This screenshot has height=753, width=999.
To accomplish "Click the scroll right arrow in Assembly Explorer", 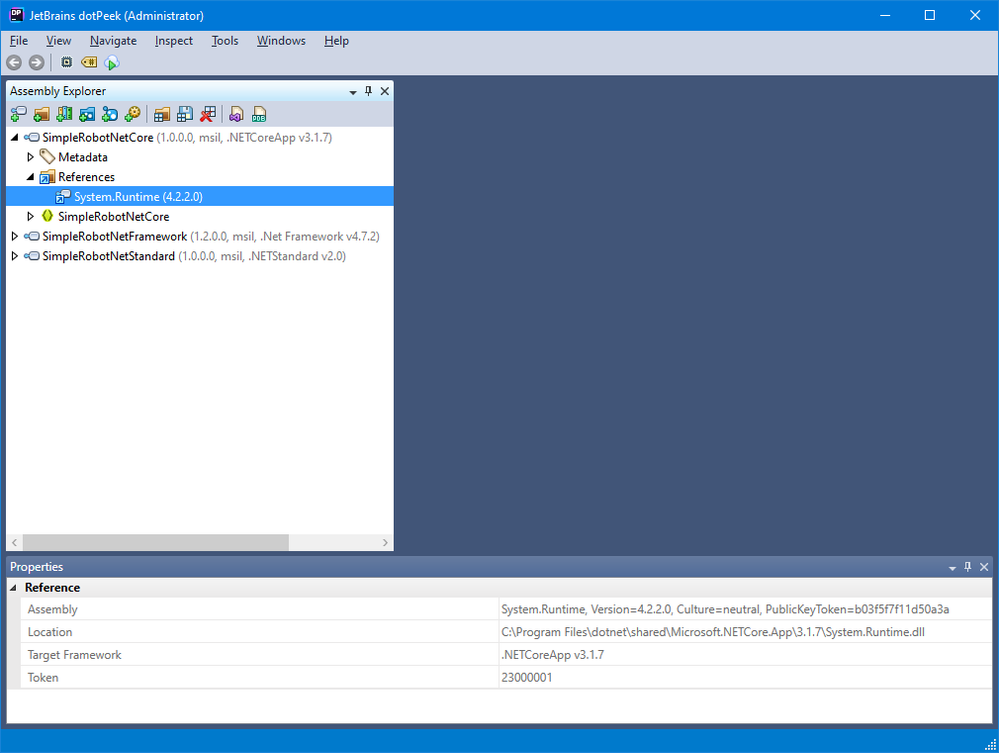I will [x=385, y=542].
